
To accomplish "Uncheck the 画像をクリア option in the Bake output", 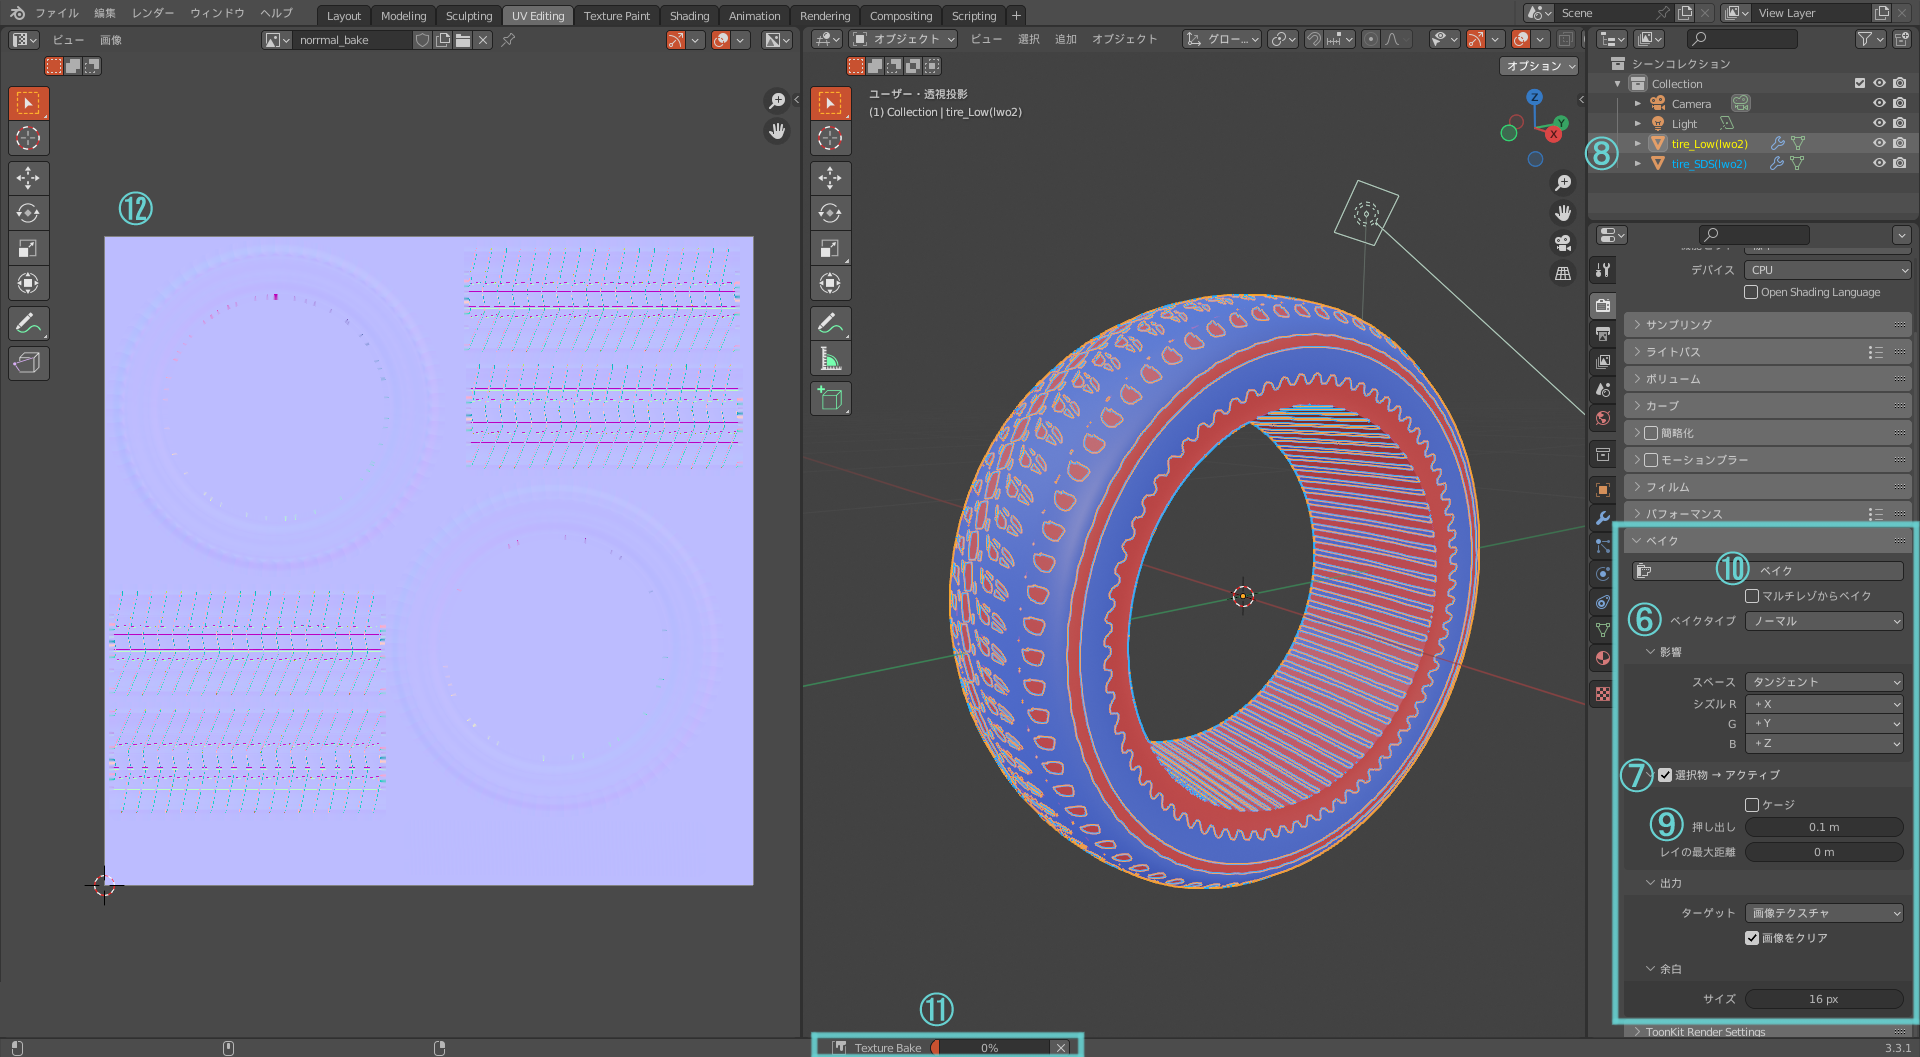I will [1752, 938].
